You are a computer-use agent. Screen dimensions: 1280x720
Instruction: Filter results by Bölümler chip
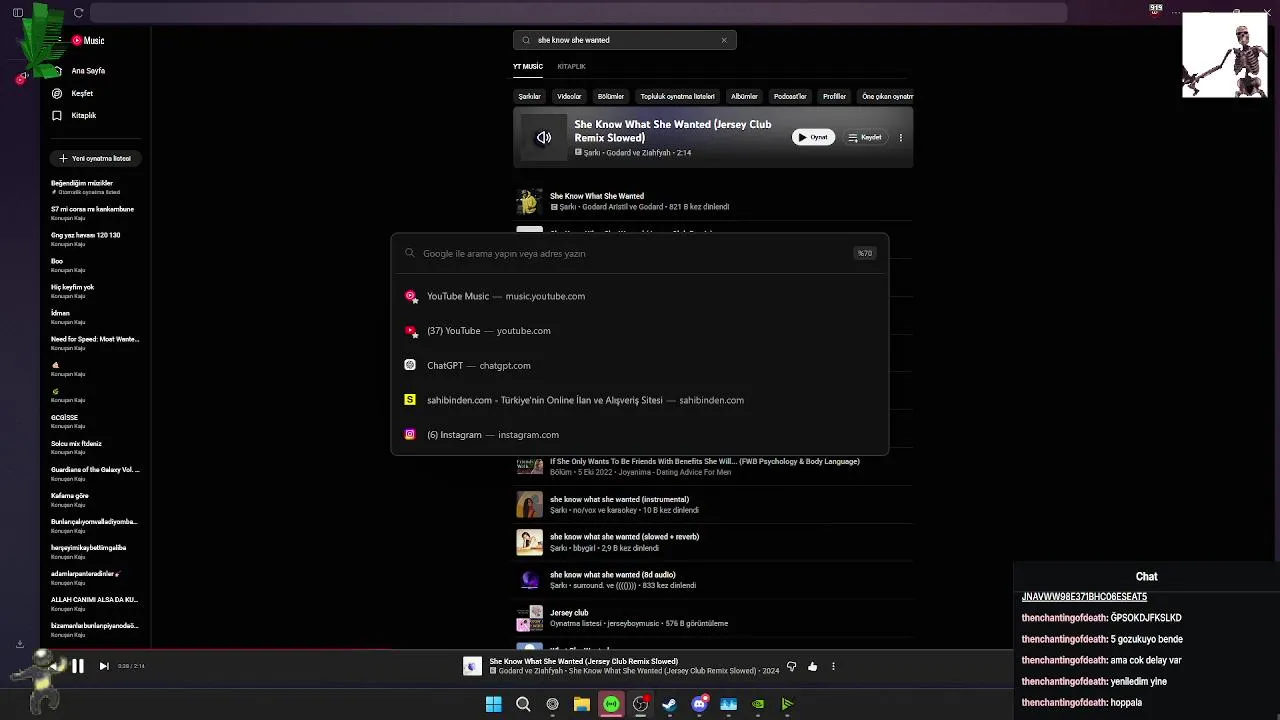point(611,96)
